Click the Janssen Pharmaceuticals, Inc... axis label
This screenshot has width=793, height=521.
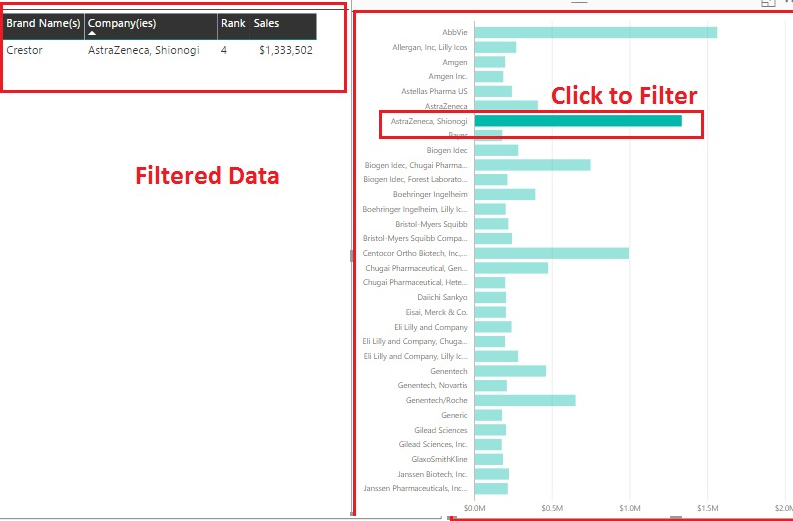tap(415, 489)
